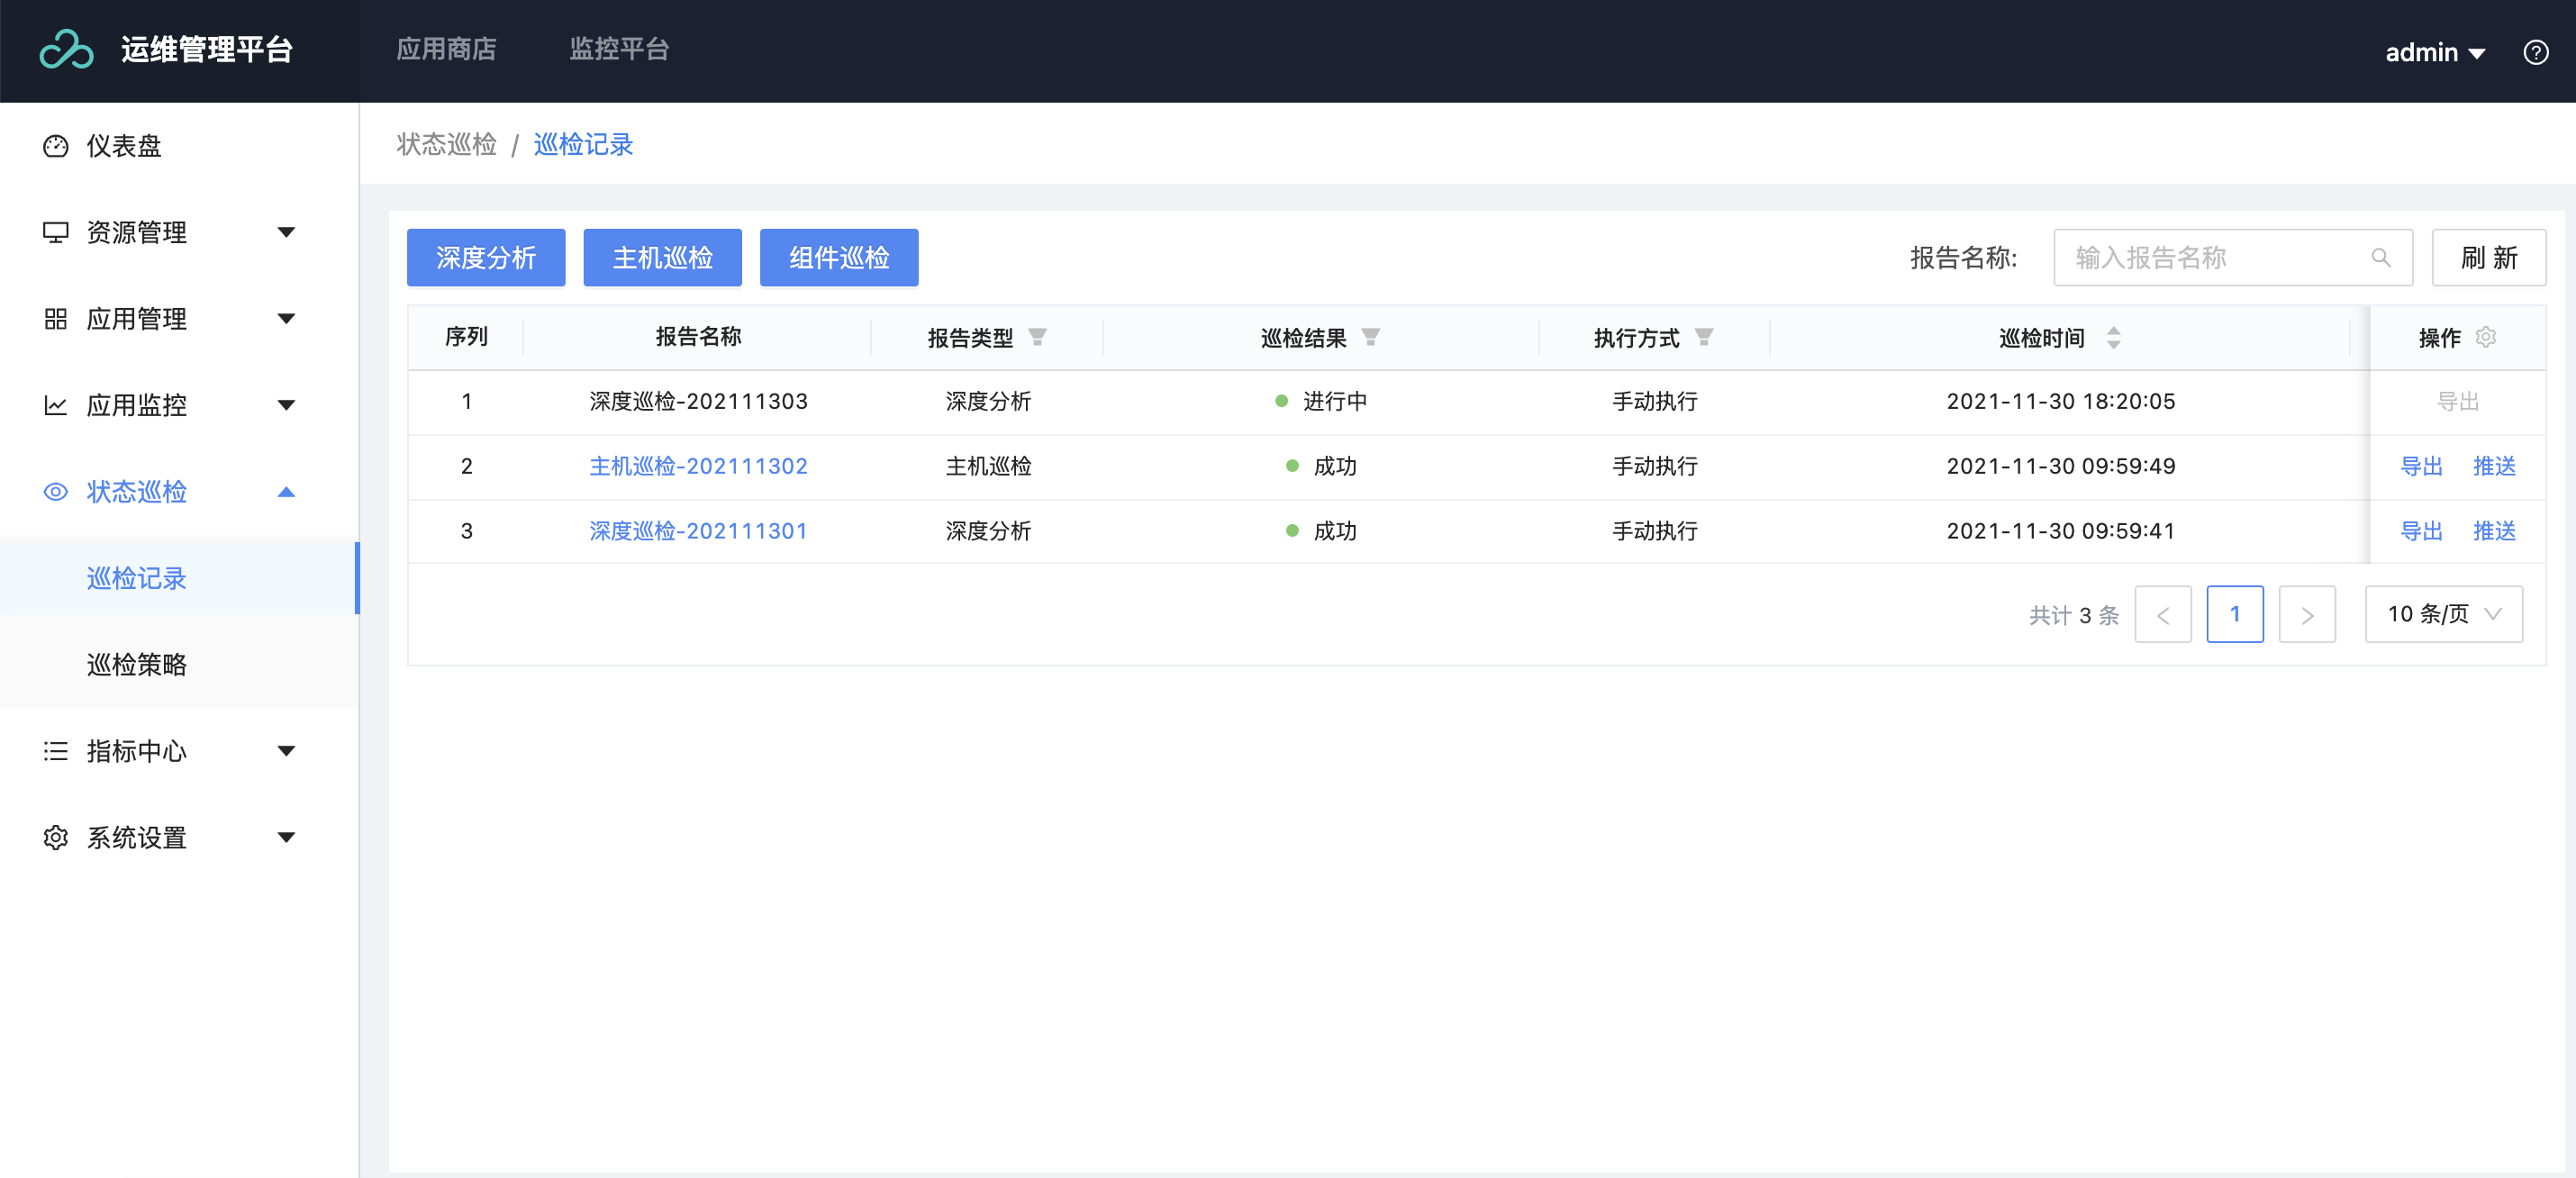Sort by inspection time arrows
Screen dimensions: 2576x1178
[2113, 337]
